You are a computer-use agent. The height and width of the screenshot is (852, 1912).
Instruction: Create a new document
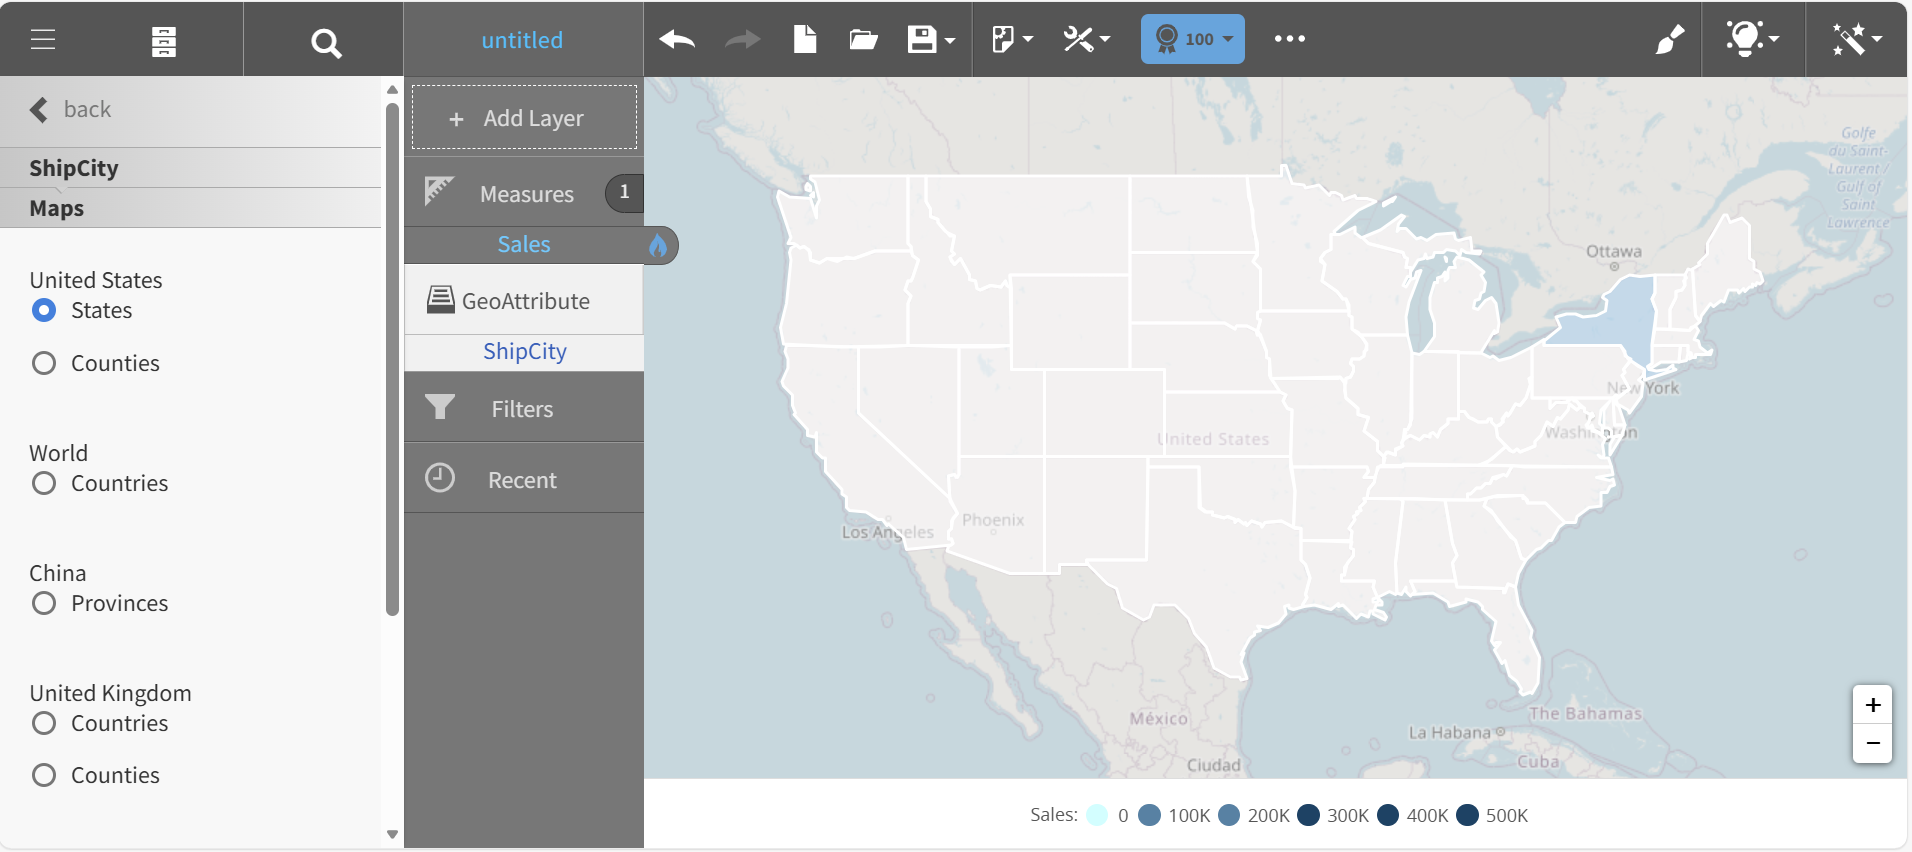tap(805, 39)
